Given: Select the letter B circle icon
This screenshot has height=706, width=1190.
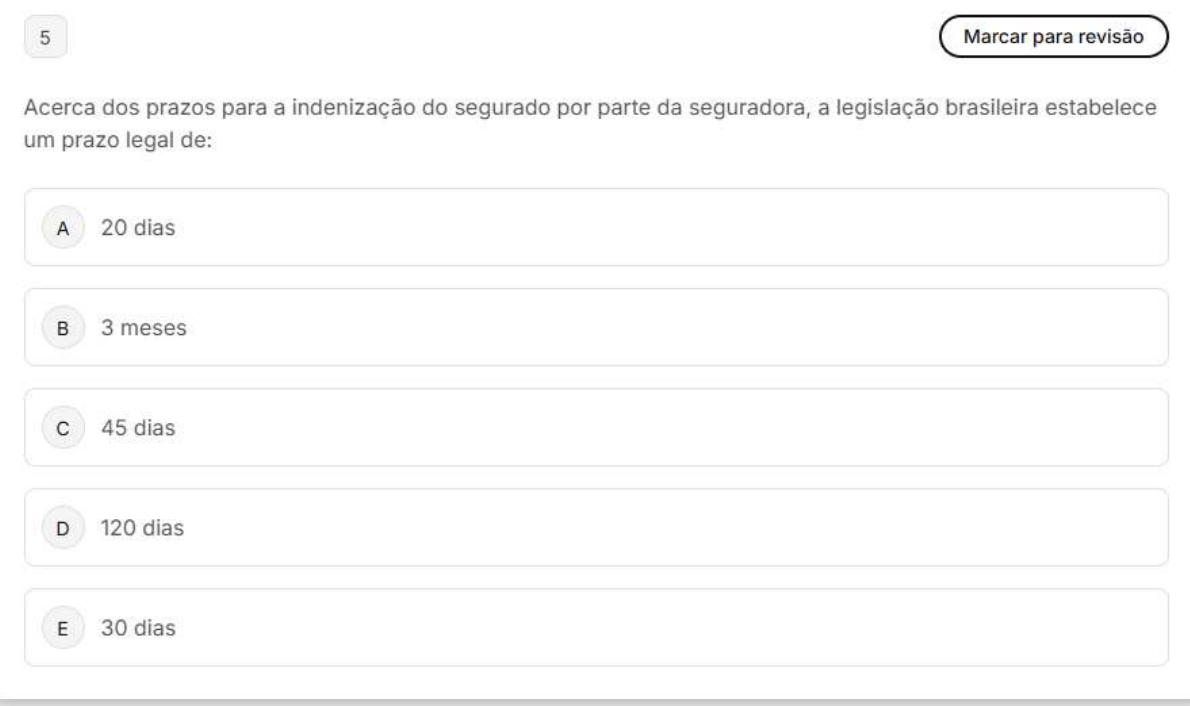Looking at the screenshot, I should point(64,328).
